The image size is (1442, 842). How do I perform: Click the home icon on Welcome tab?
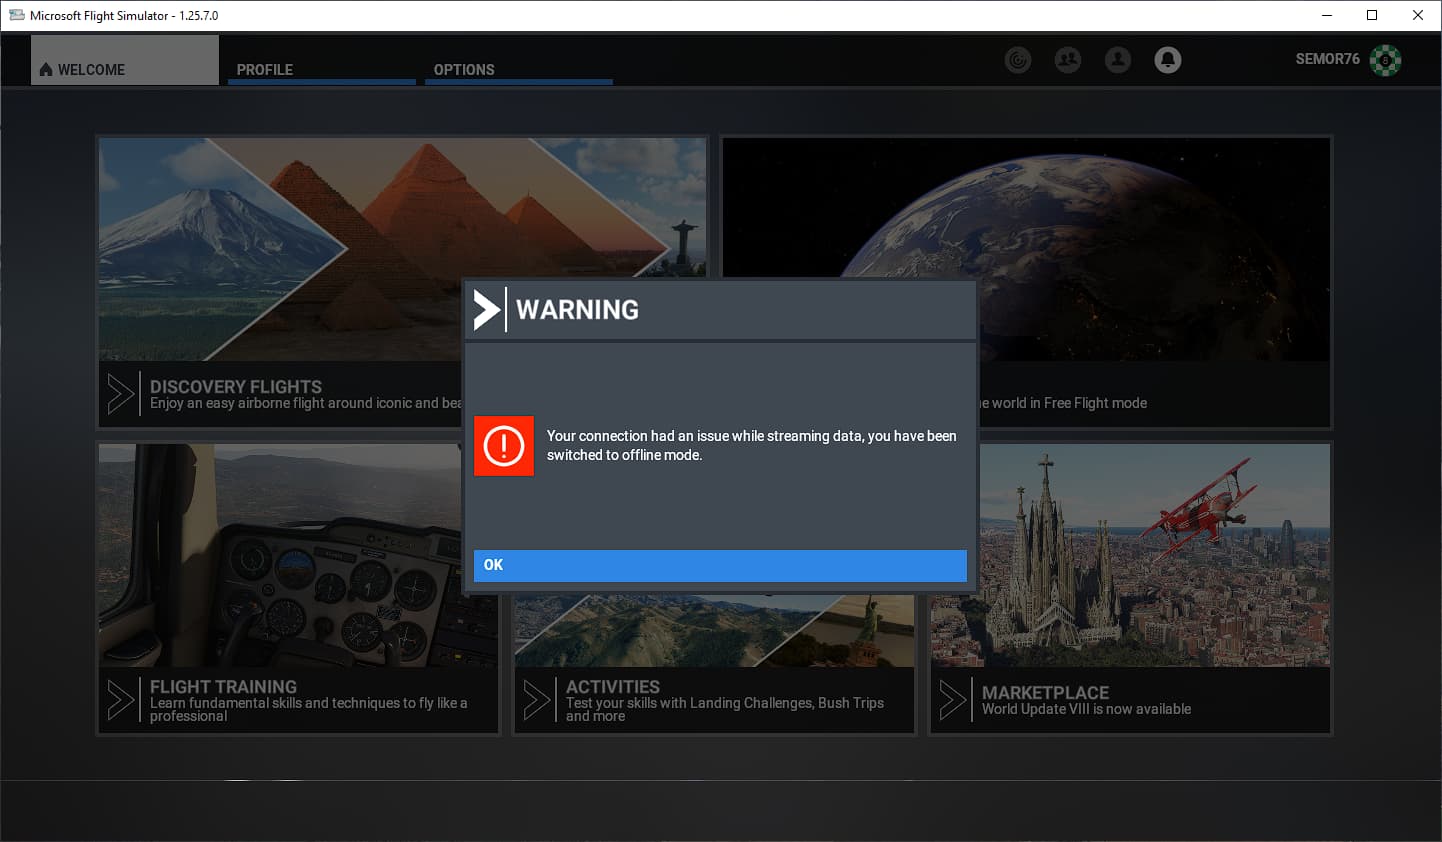[x=46, y=70]
